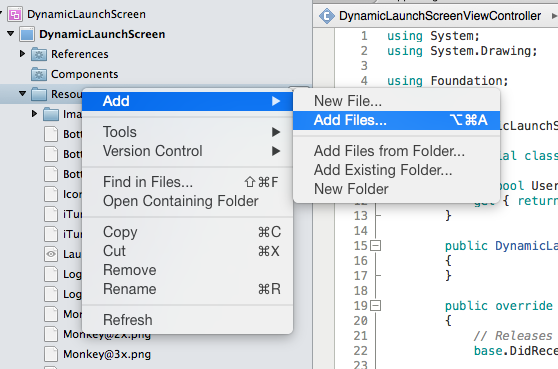Select Cut in context menu
The height and width of the screenshot is (369, 558).
[x=188, y=251]
